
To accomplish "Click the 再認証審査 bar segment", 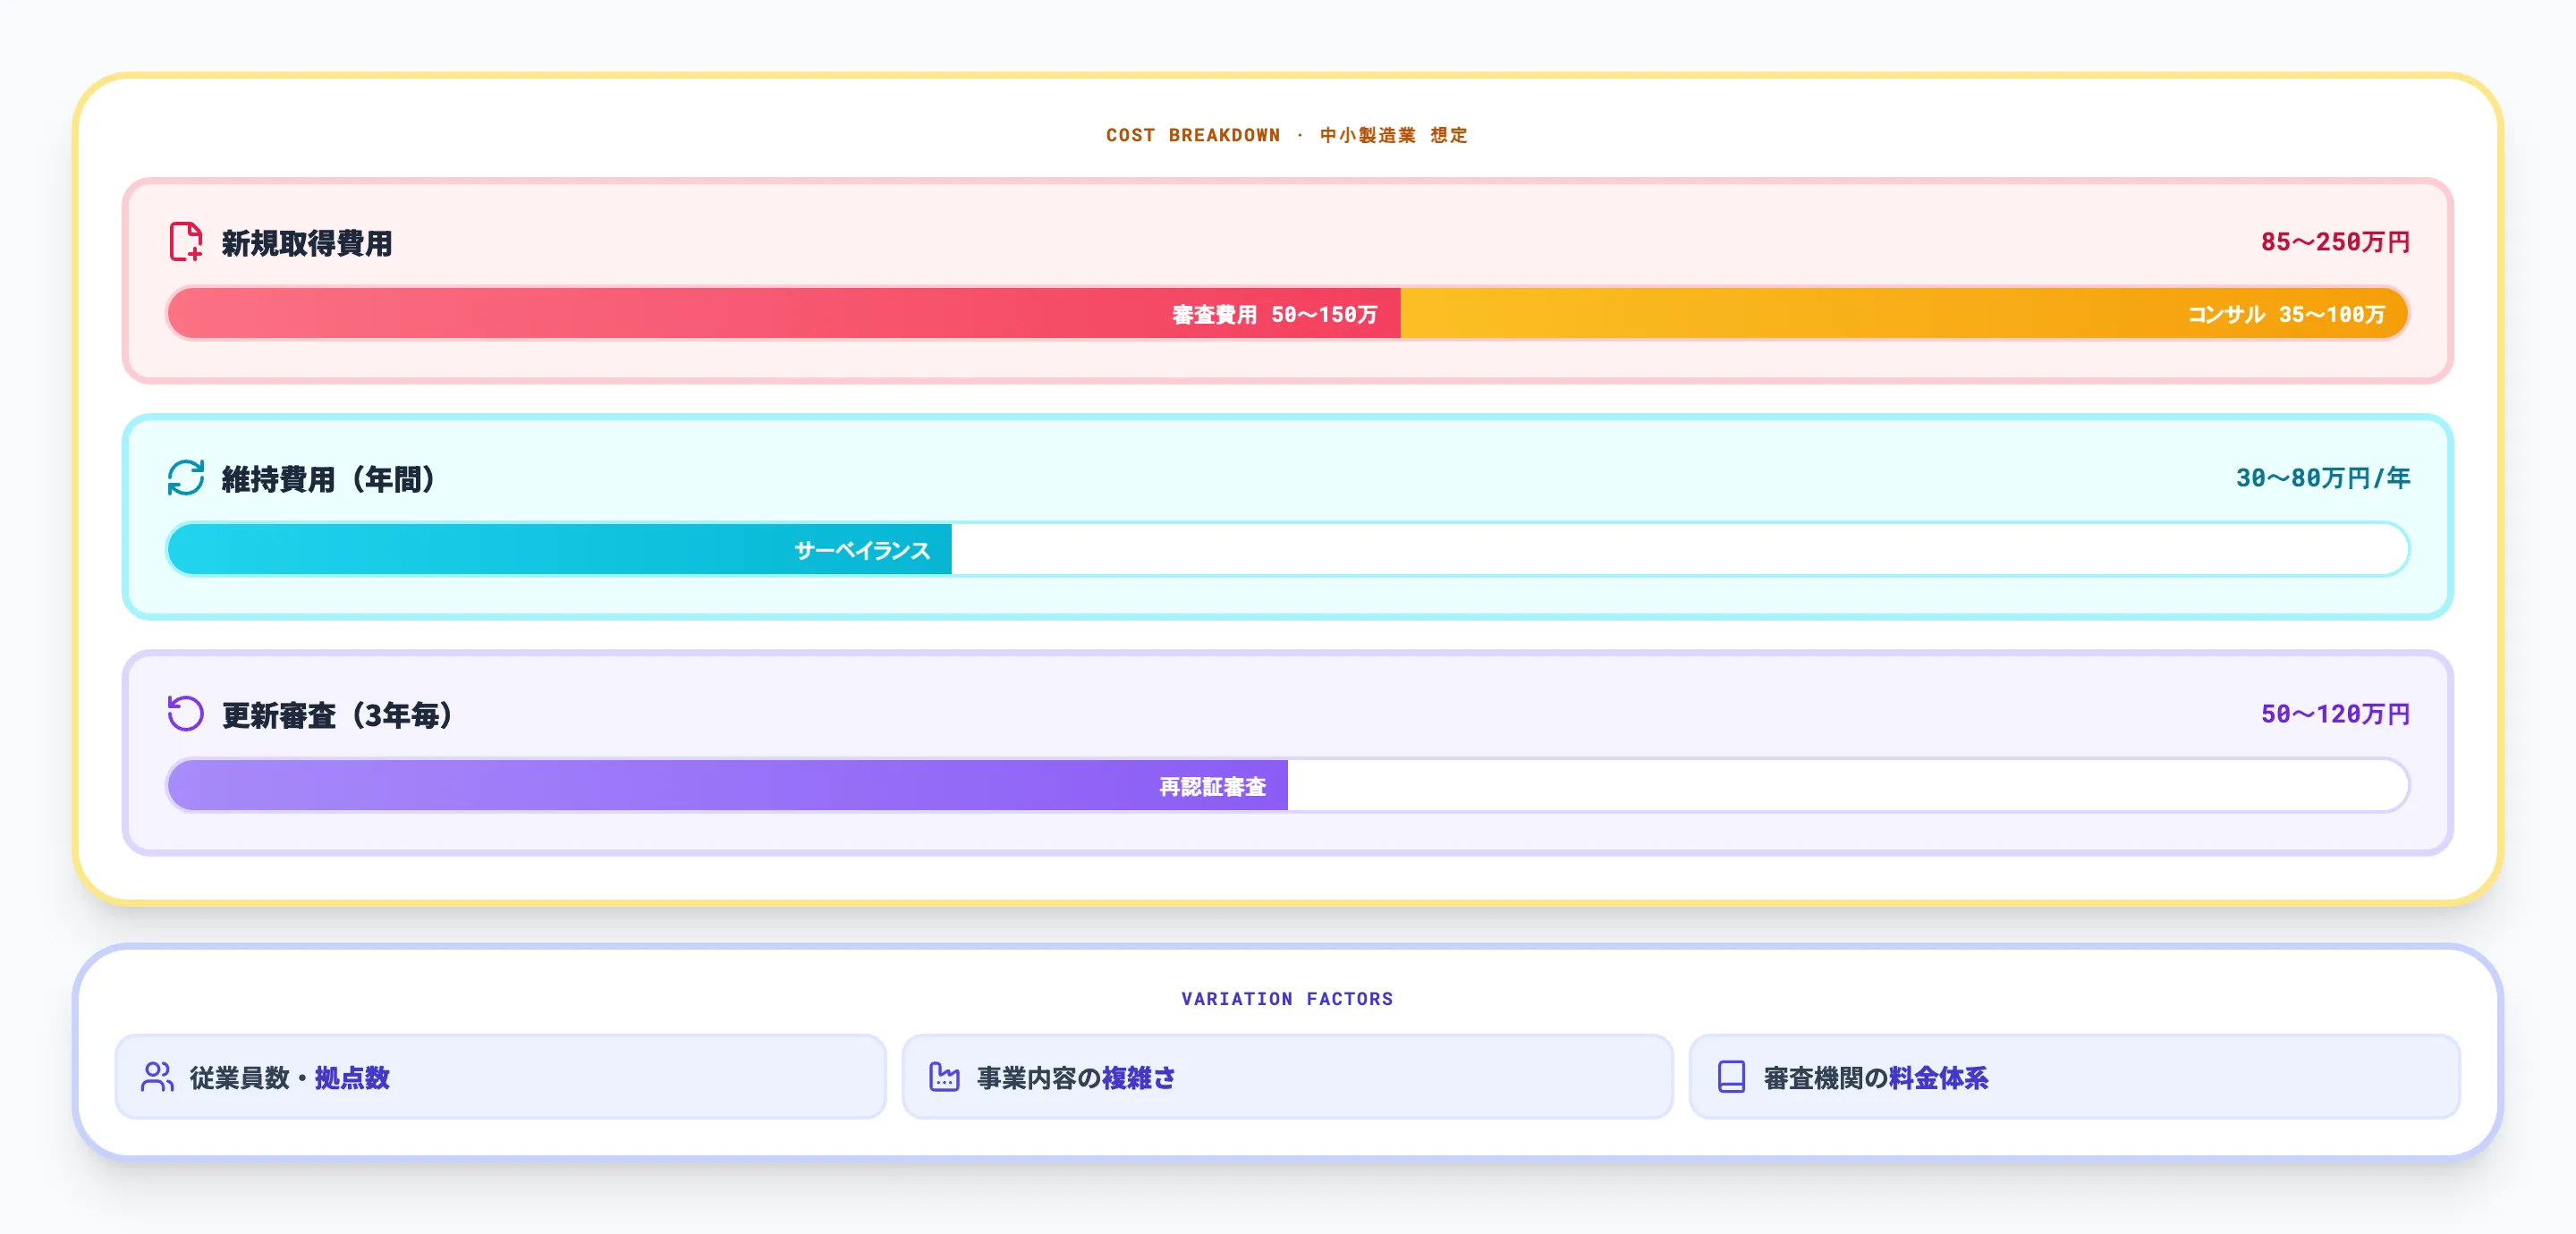I will [1213, 786].
